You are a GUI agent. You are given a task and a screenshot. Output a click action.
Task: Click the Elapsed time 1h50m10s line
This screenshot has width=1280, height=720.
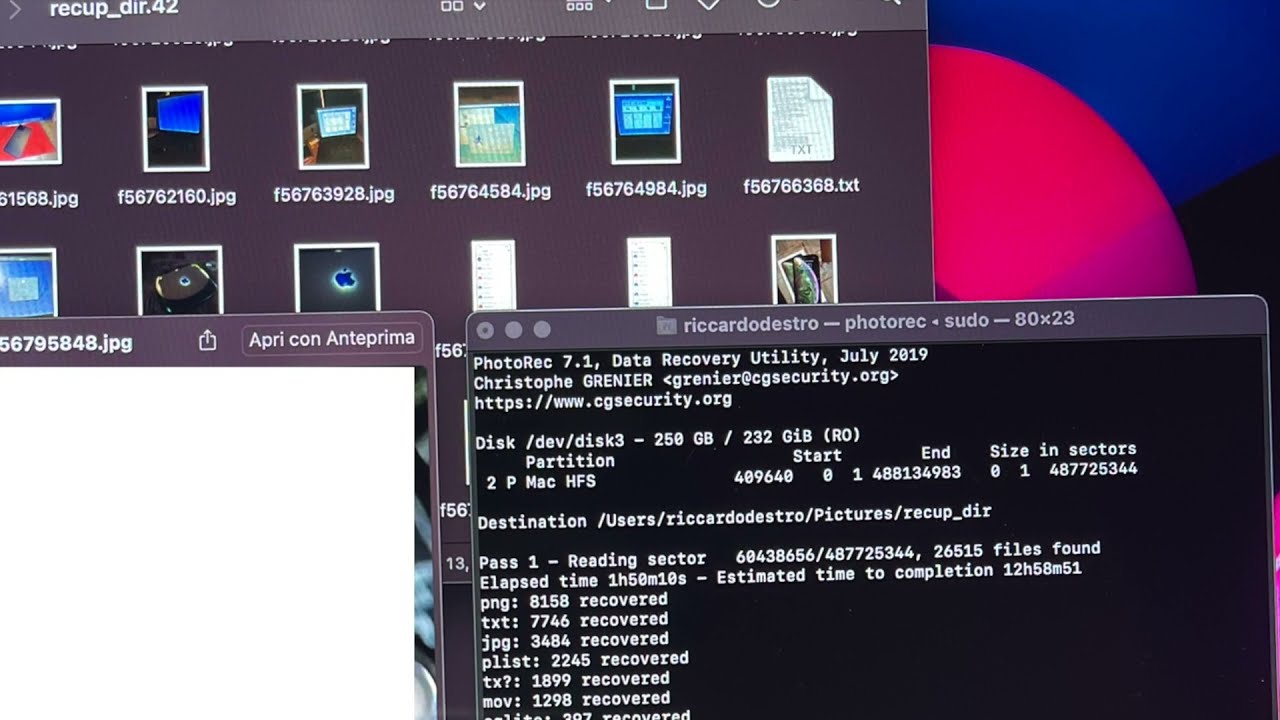(x=780, y=576)
